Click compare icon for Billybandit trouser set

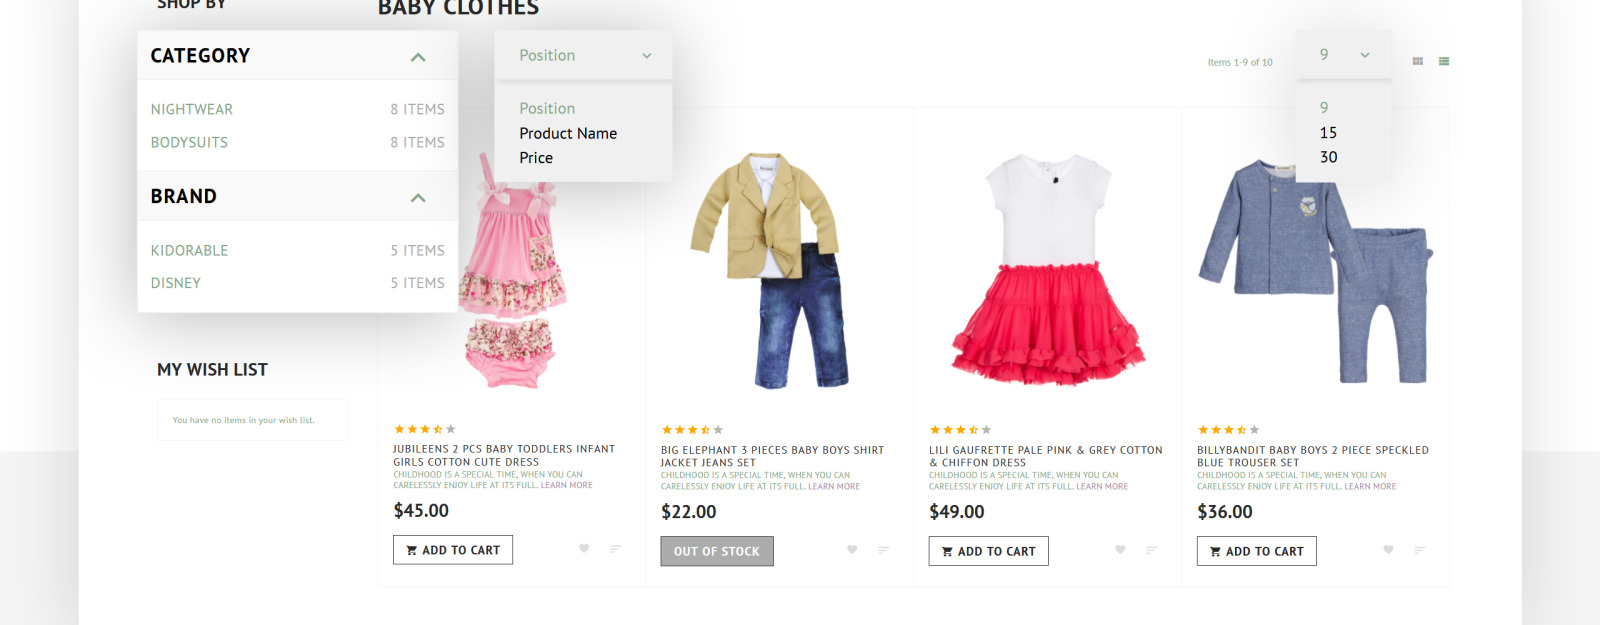click(1421, 549)
